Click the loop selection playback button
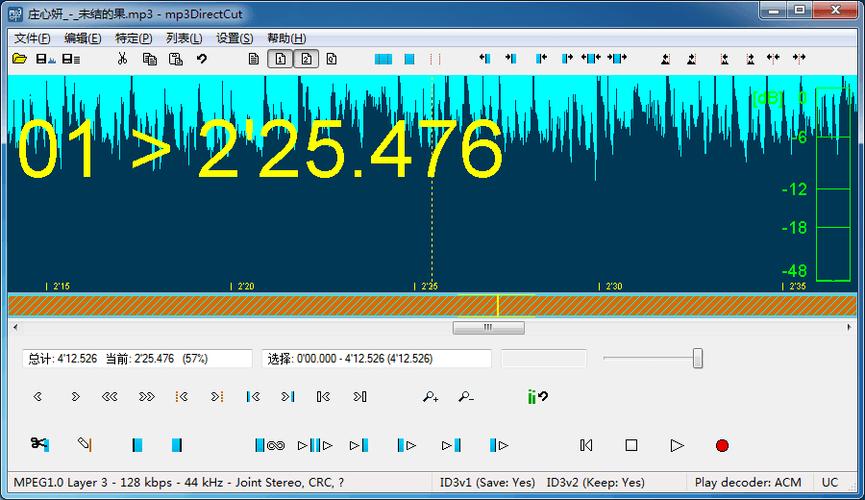 tap(270, 445)
